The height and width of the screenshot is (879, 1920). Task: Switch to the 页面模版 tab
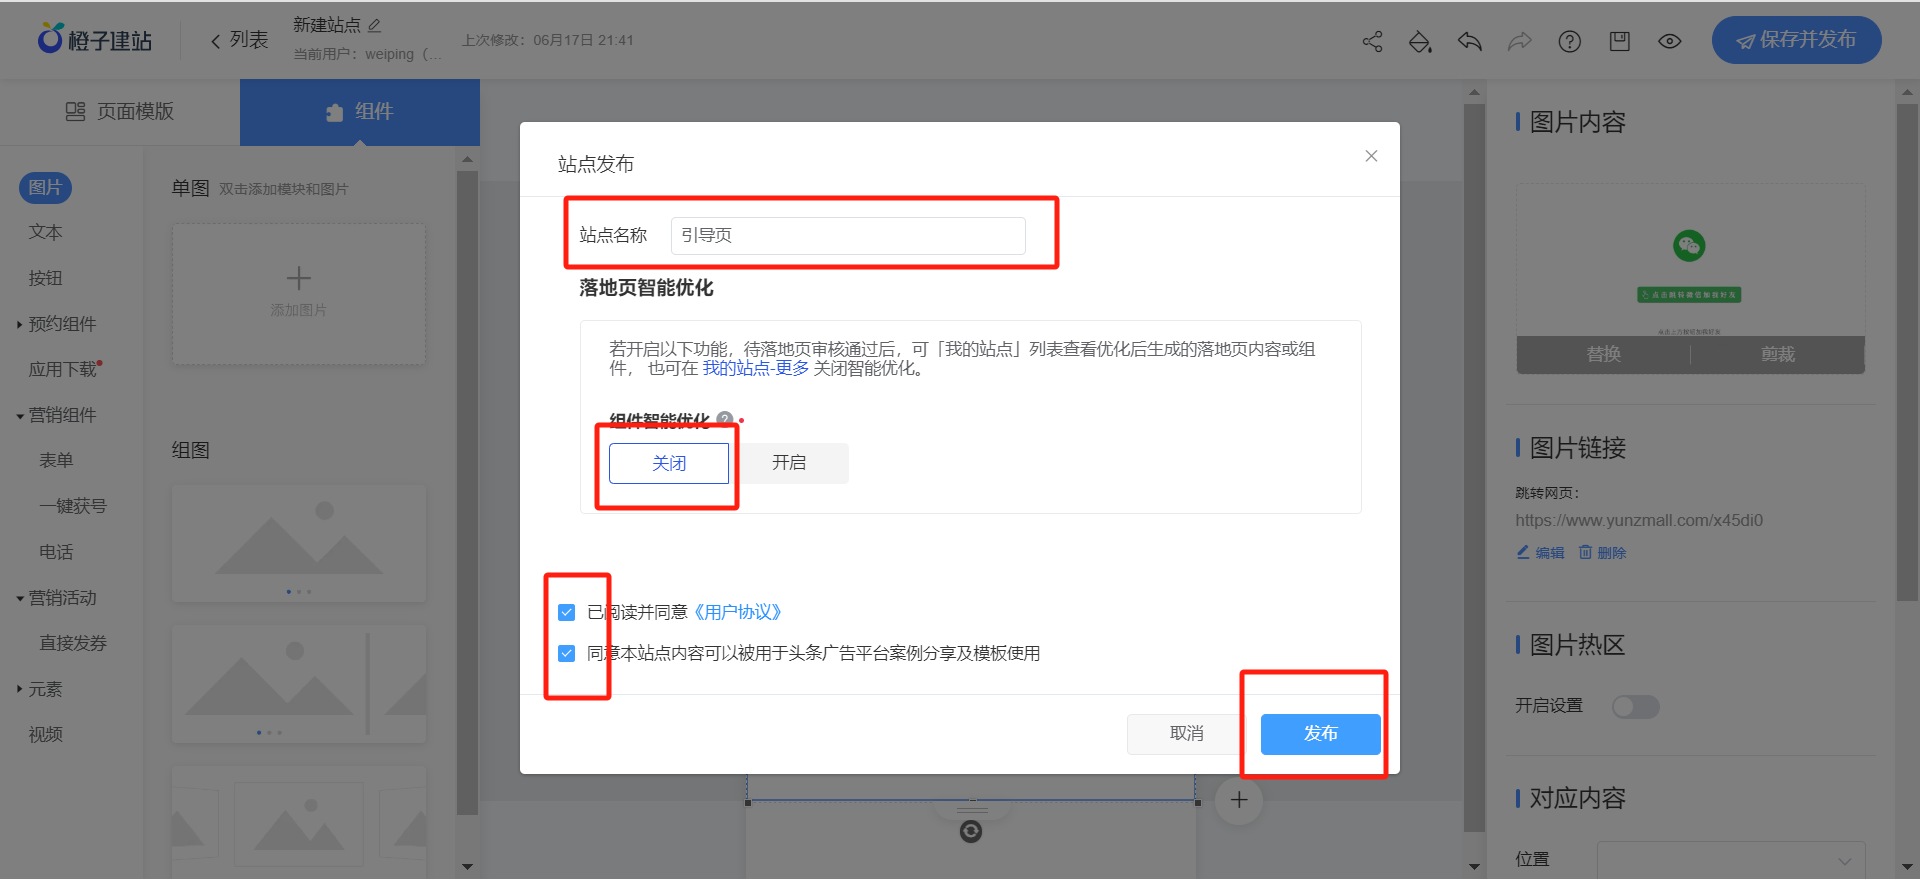click(120, 112)
